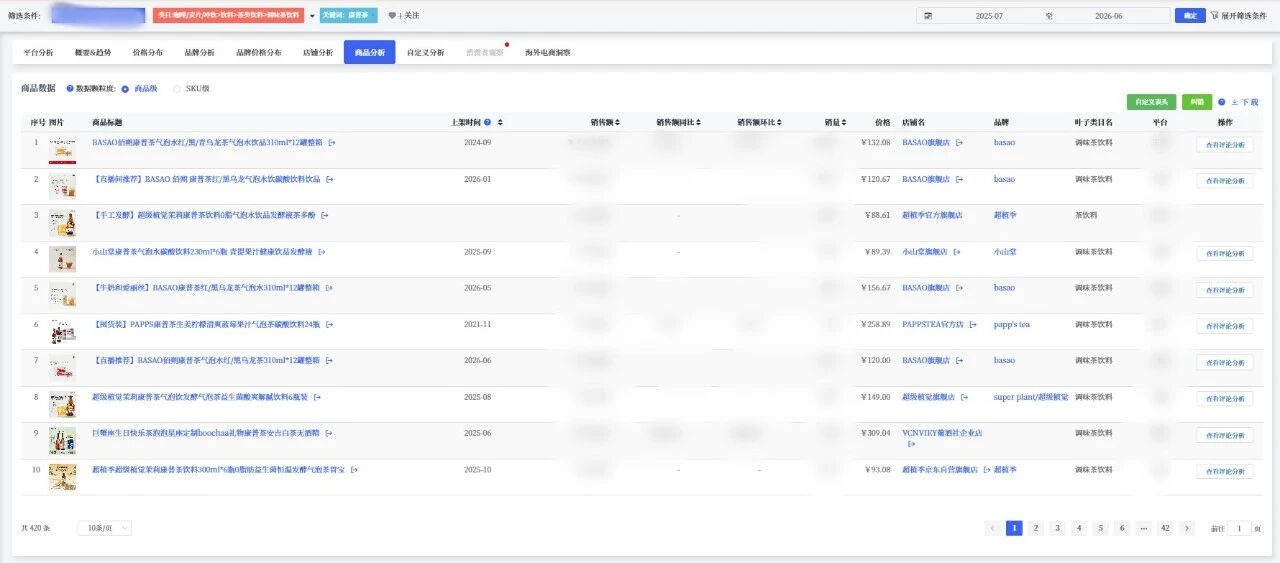Click help icon next to 上架时间 header
This screenshot has width=1280, height=563.
[487, 122]
